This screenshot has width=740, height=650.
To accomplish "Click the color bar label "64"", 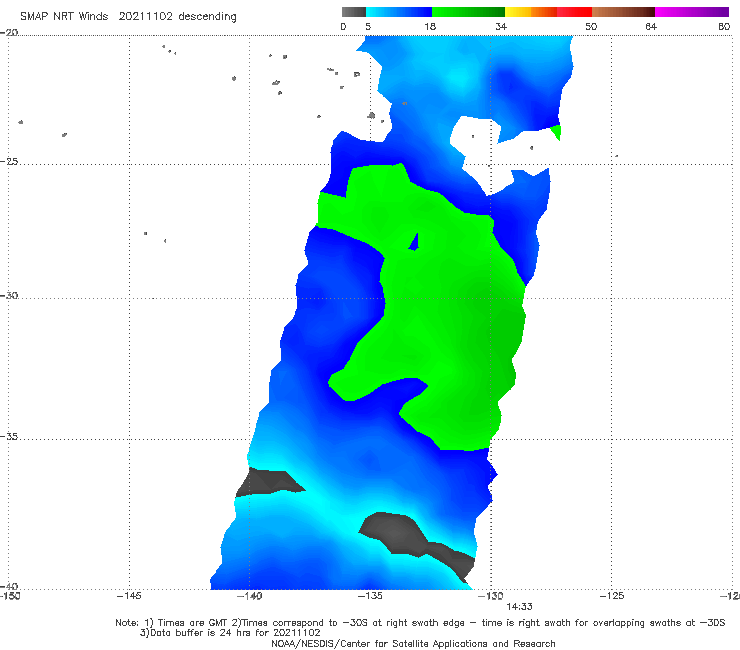I will coord(651,26).
